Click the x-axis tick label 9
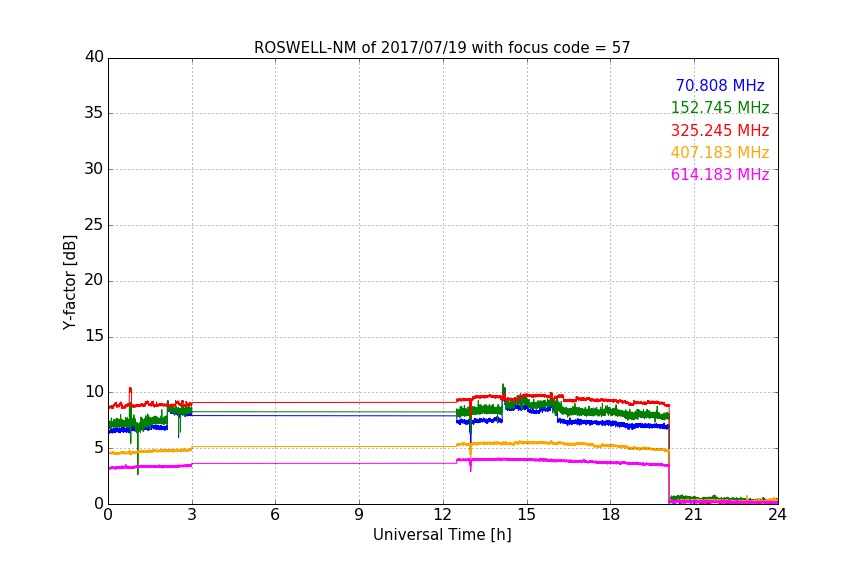Image resolution: width=864 pixels, height=576 pixels. [359, 515]
